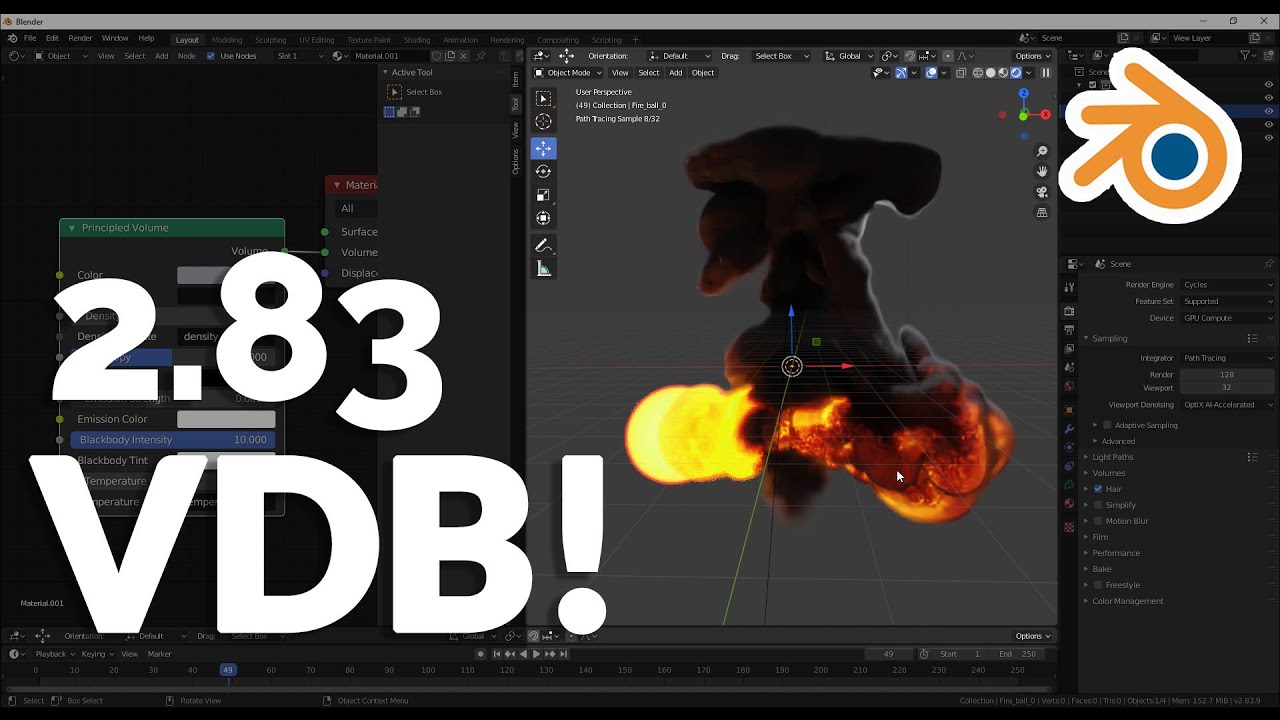Pause the viewport render preview
Screen dimensions: 1280x720
click(x=1046, y=72)
